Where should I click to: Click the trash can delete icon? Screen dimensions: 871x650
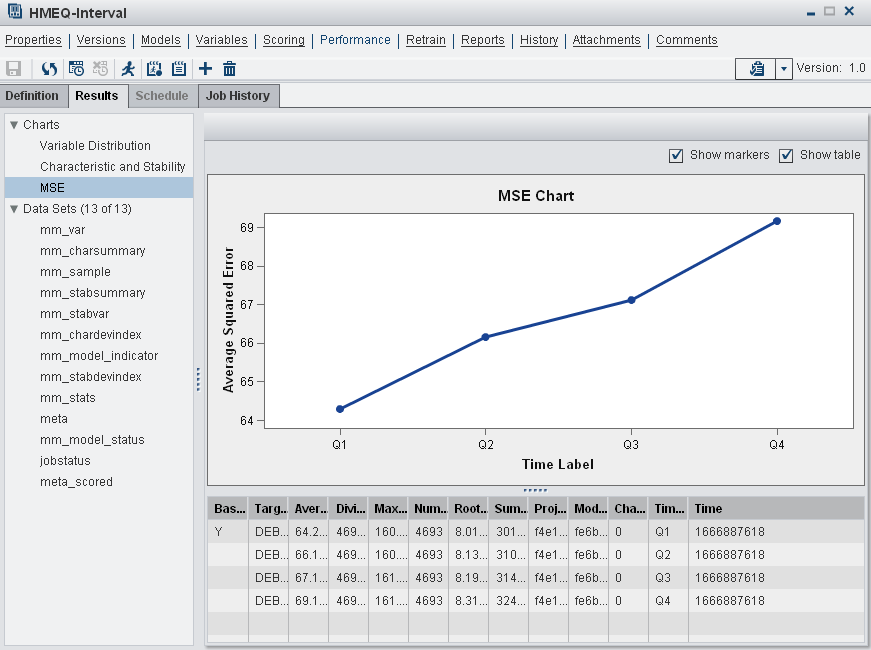(x=230, y=69)
